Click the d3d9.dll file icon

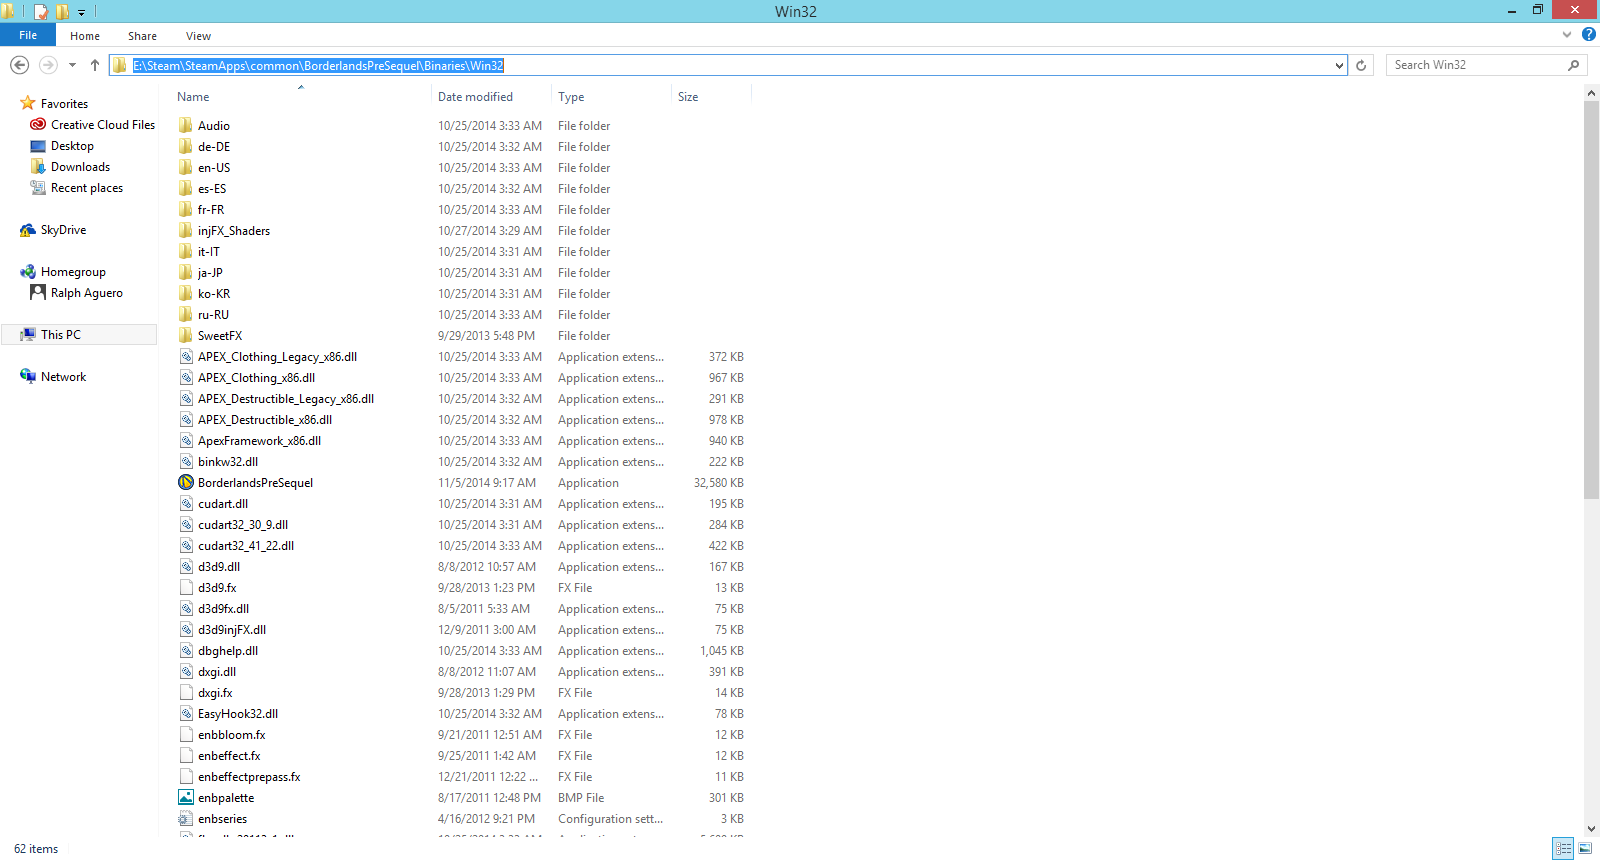tap(186, 566)
